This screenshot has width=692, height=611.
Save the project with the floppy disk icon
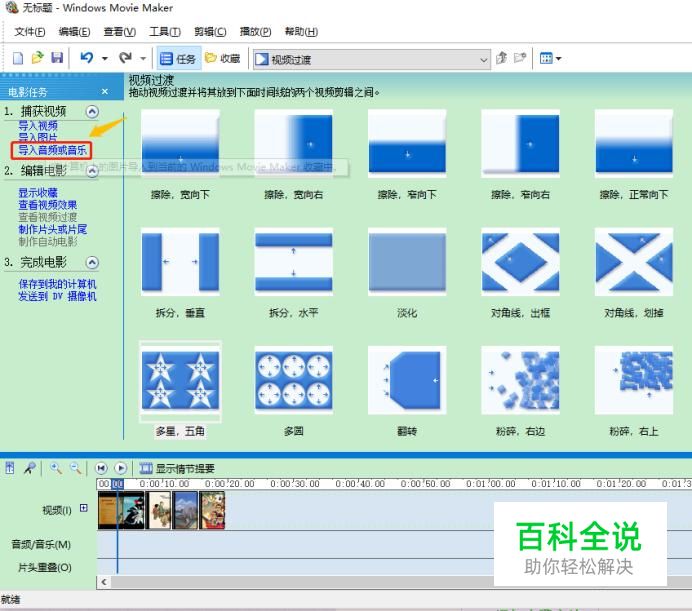pyautogui.click(x=57, y=58)
